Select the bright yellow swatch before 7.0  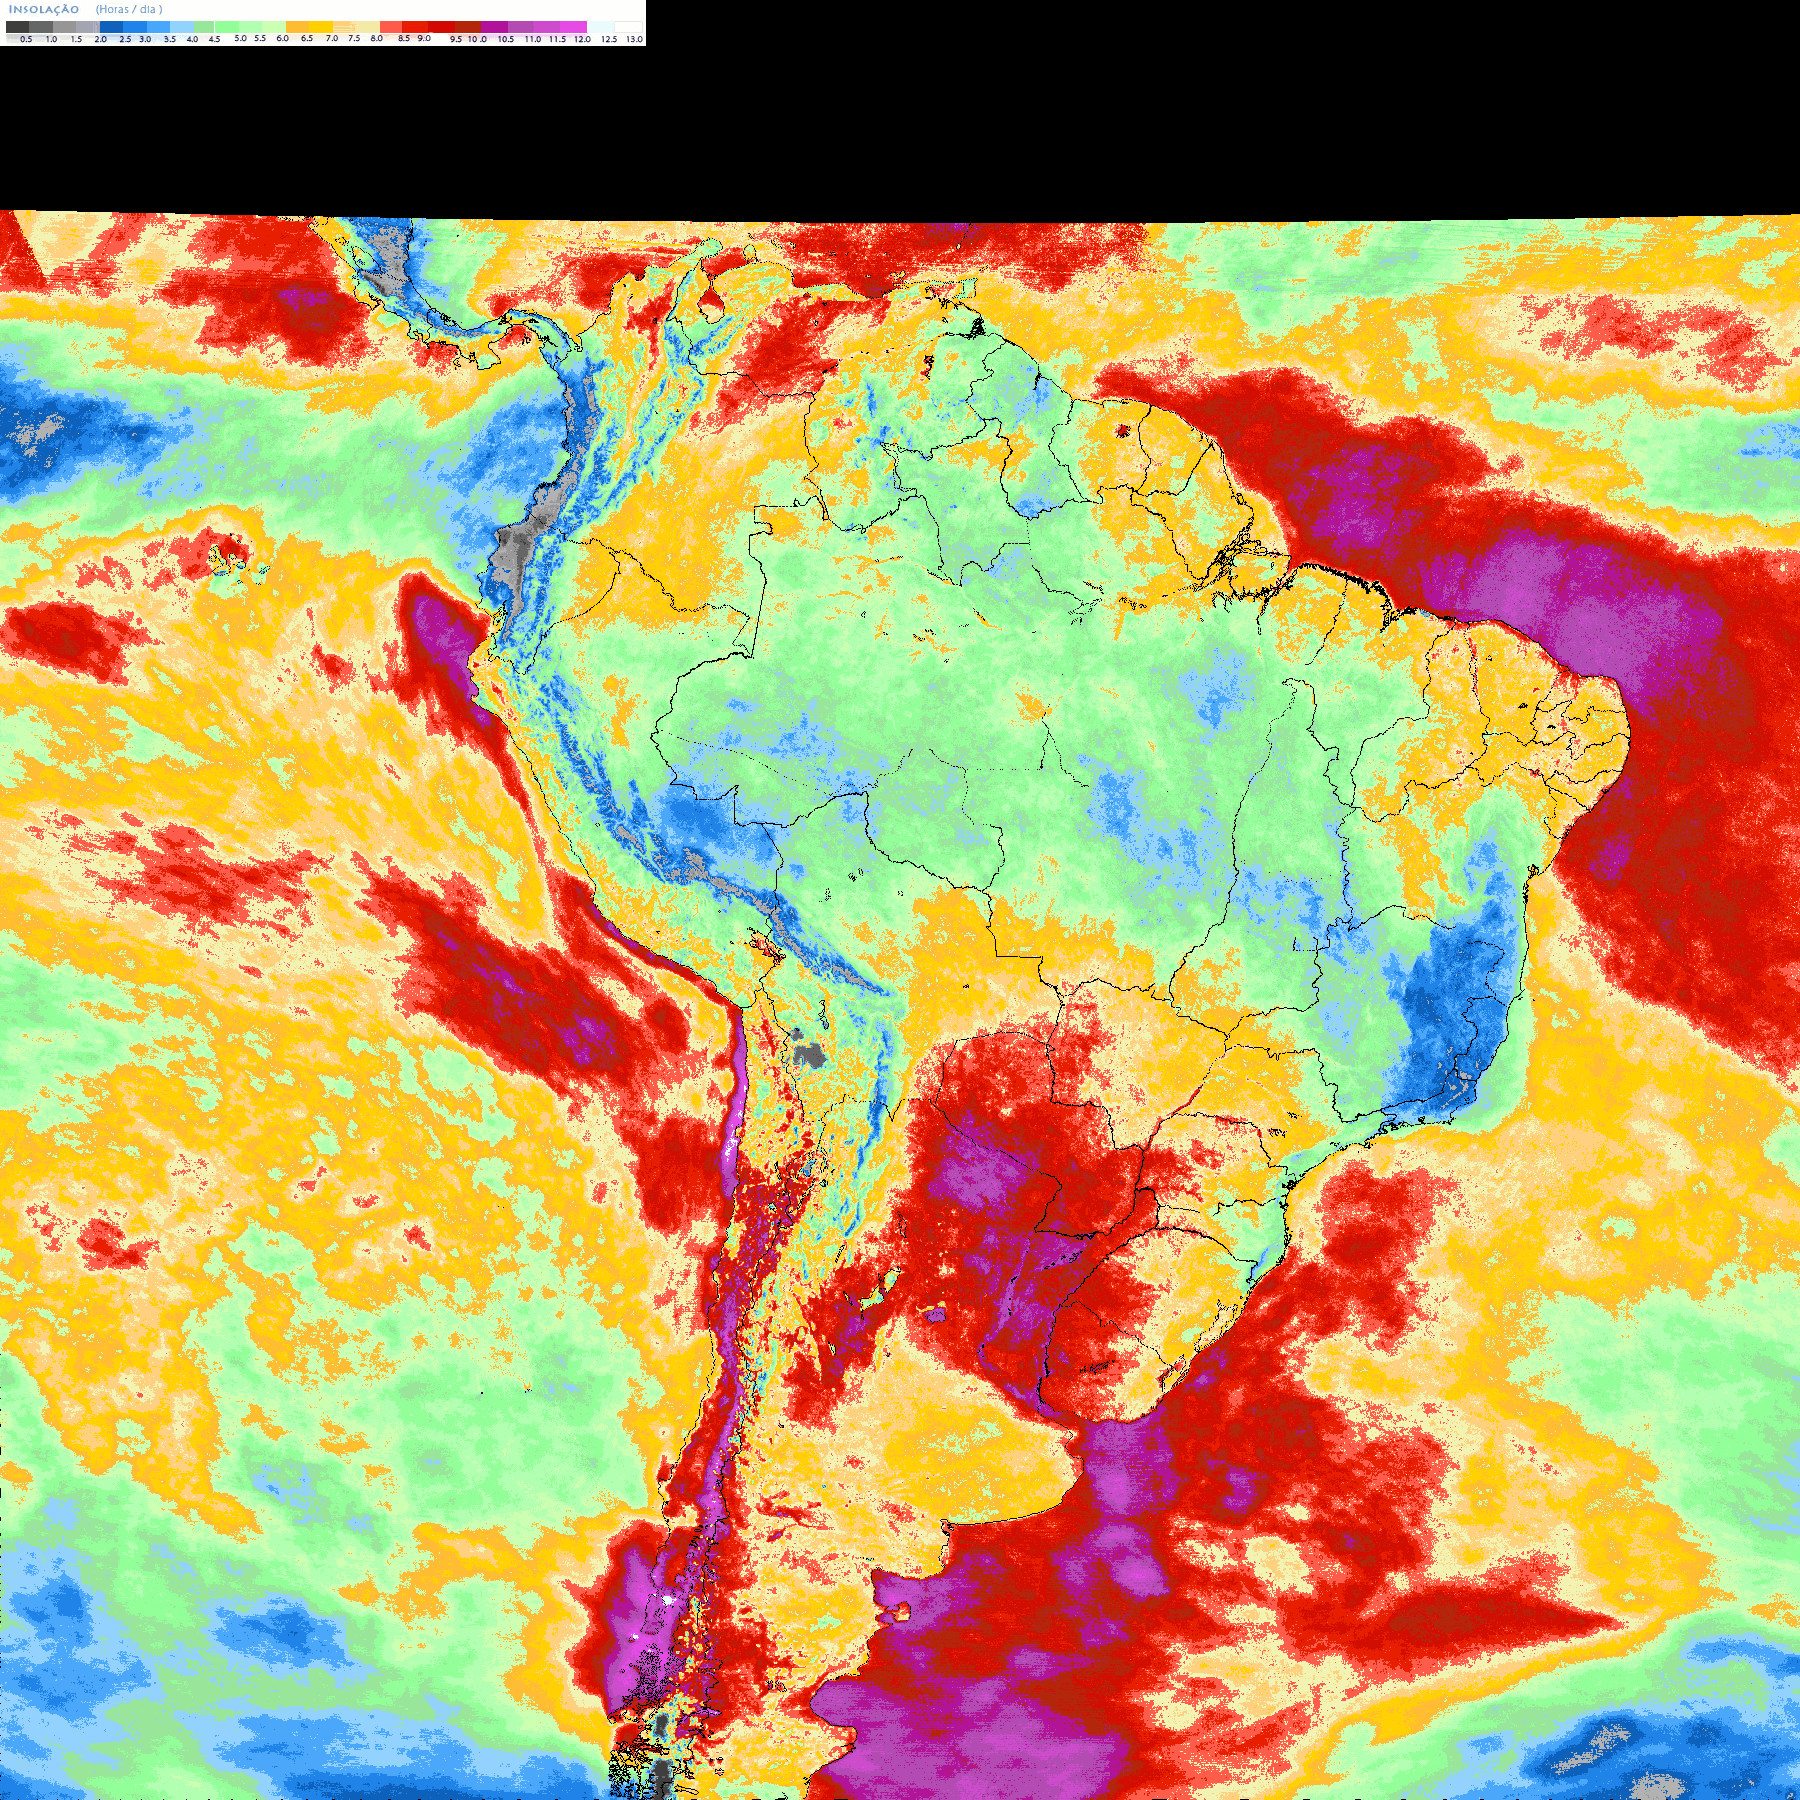(x=321, y=27)
